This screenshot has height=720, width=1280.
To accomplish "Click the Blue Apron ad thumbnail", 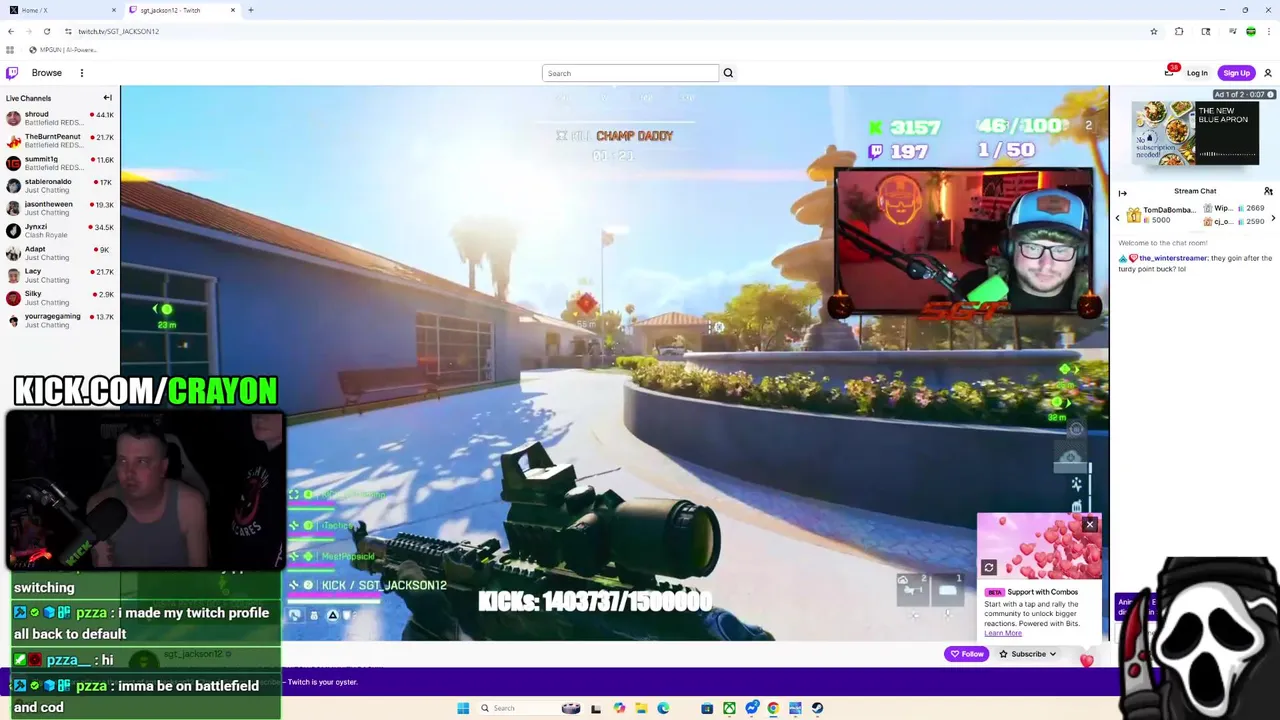I will tap(1196, 133).
